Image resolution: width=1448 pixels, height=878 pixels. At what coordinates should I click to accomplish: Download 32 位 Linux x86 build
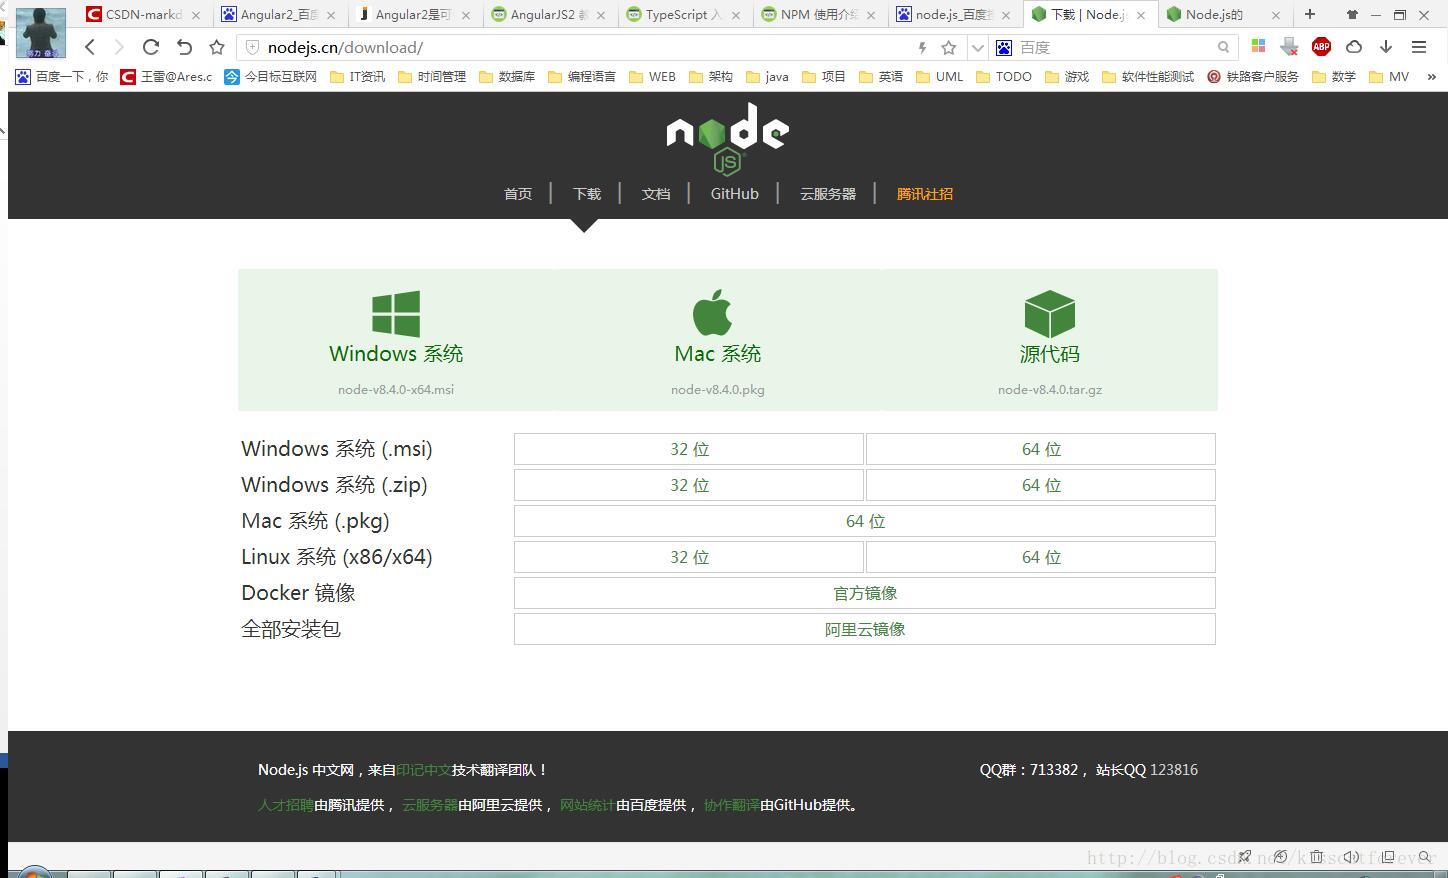pyautogui.click(x=689, y=557)
